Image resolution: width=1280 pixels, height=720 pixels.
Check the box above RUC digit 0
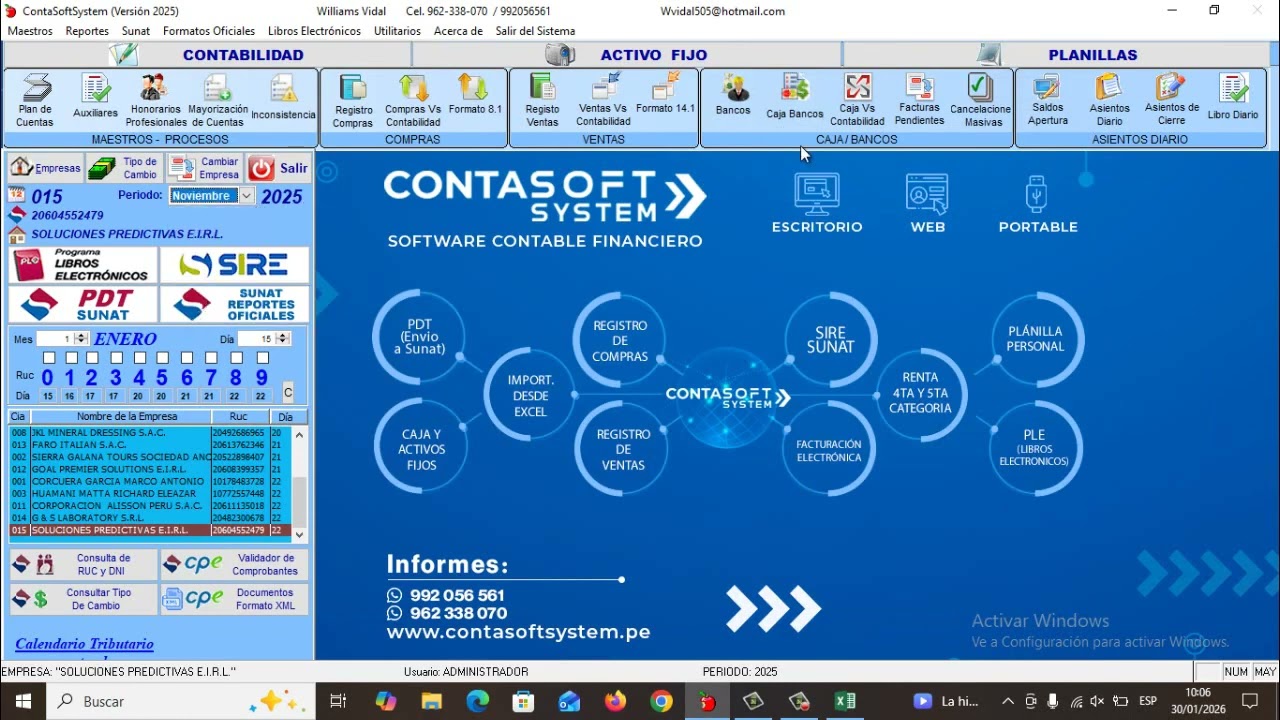click(48, 358)
